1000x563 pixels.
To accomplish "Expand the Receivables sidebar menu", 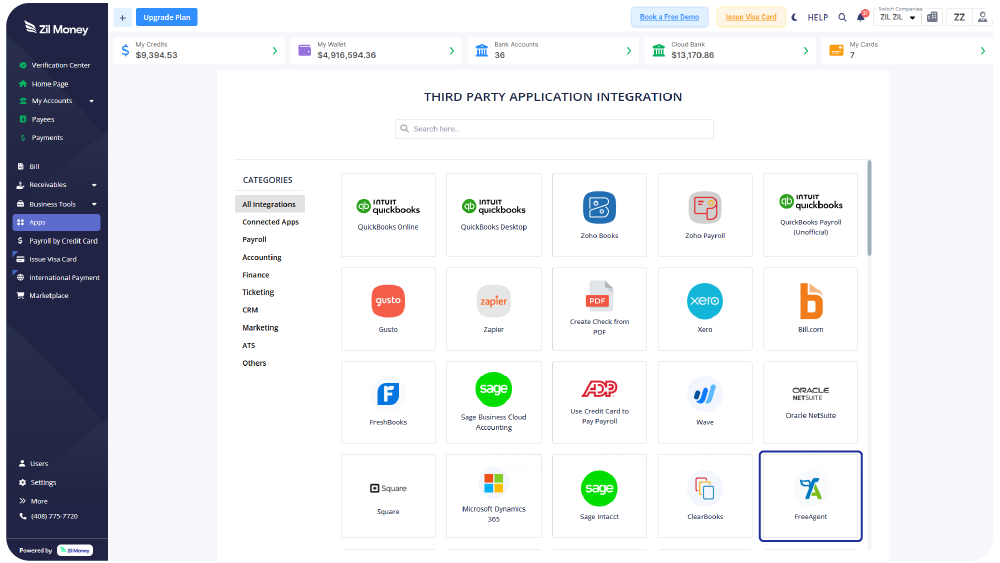I will click(94, 185).
